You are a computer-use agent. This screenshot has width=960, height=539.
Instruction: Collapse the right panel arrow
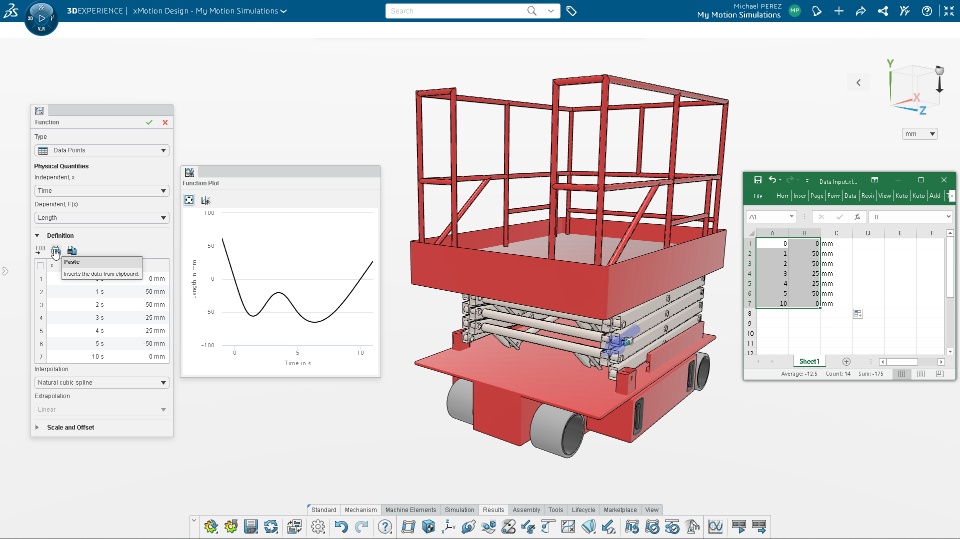[x=858, y=83]
